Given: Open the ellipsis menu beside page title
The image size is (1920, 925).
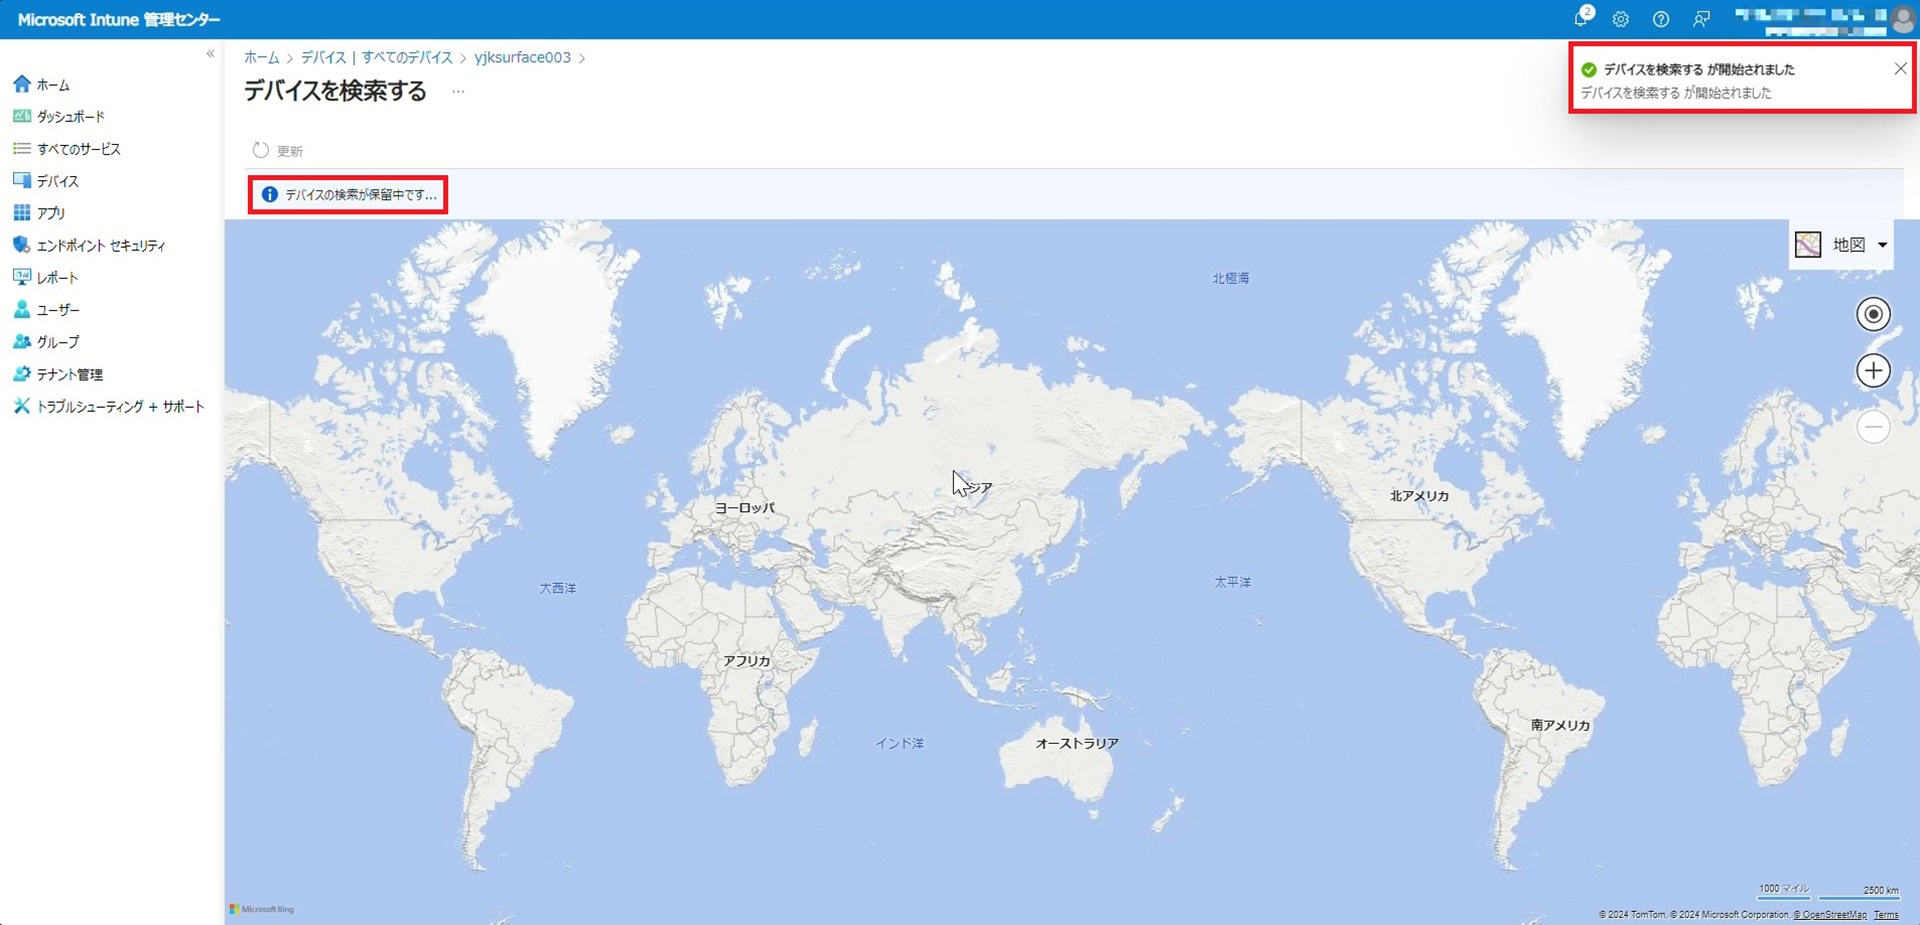Looking at the screenshot, I should click(x=458, y=91).
